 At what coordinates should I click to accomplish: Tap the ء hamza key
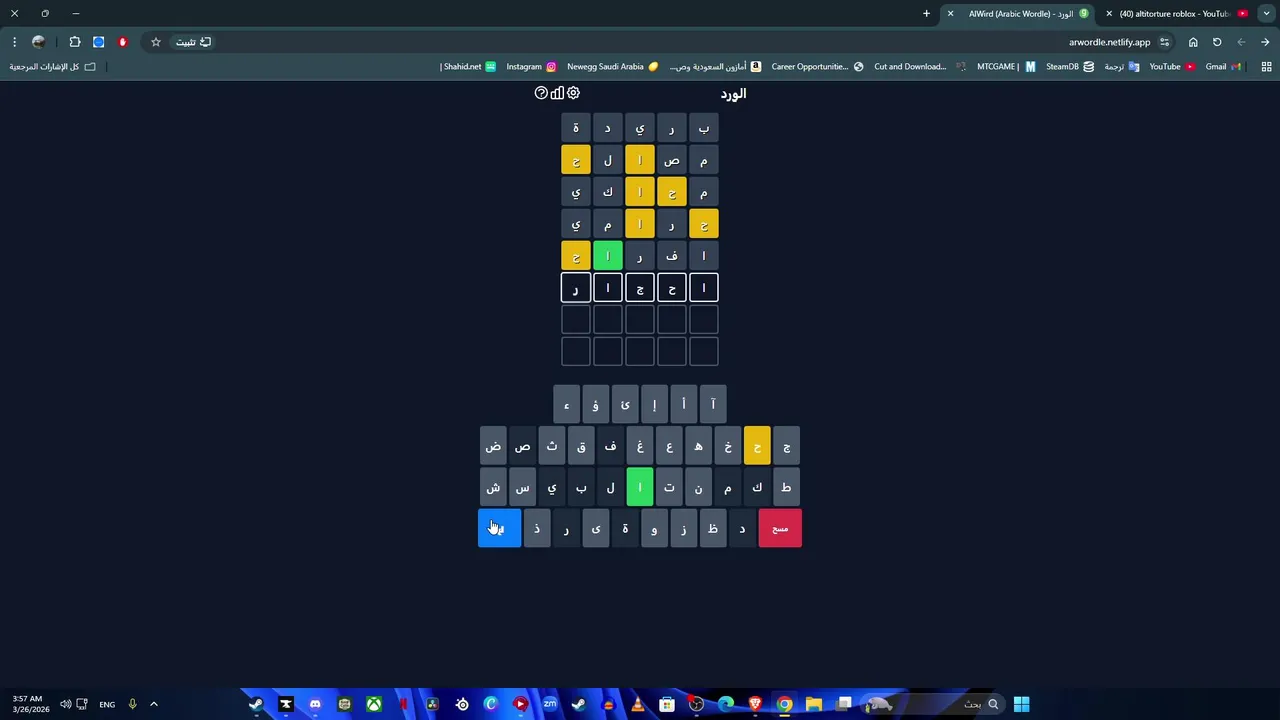point(566,405)
